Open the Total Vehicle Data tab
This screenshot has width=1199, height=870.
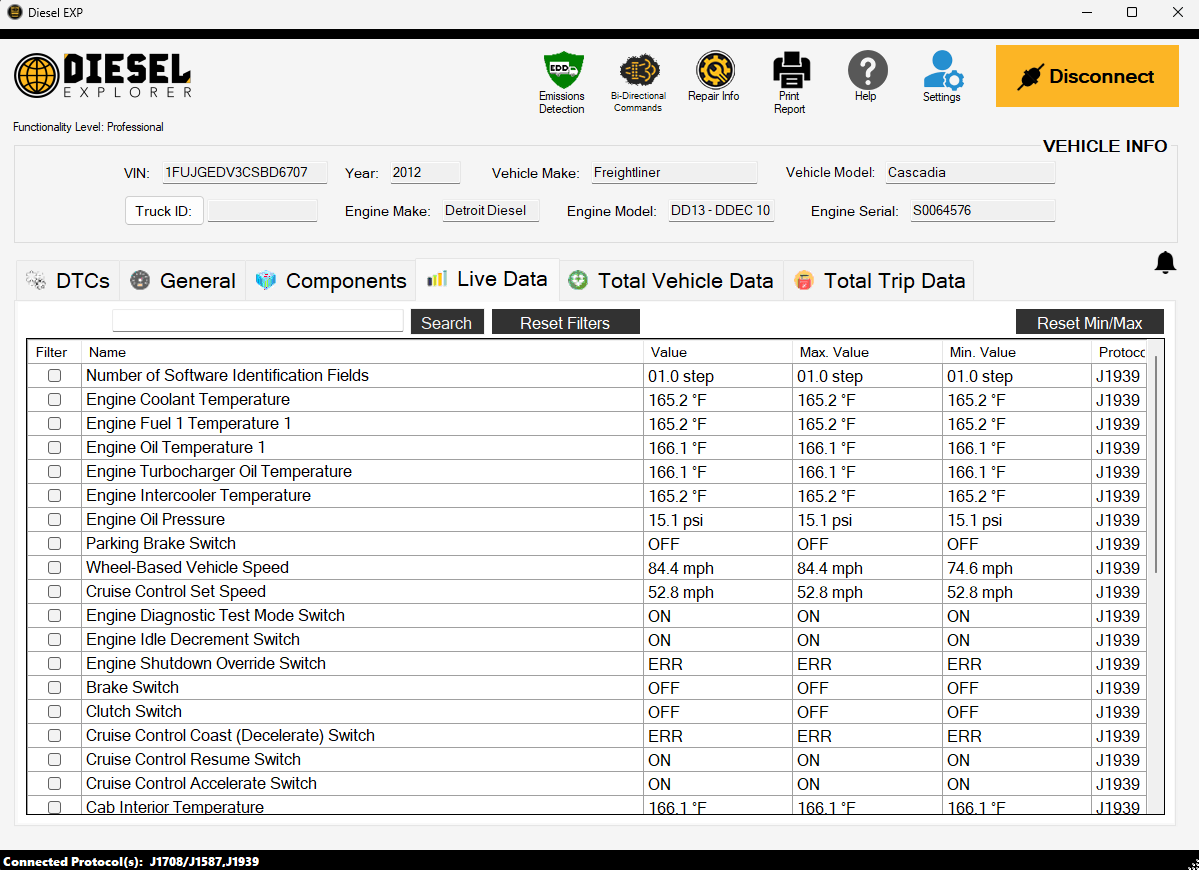click(671, 281)
